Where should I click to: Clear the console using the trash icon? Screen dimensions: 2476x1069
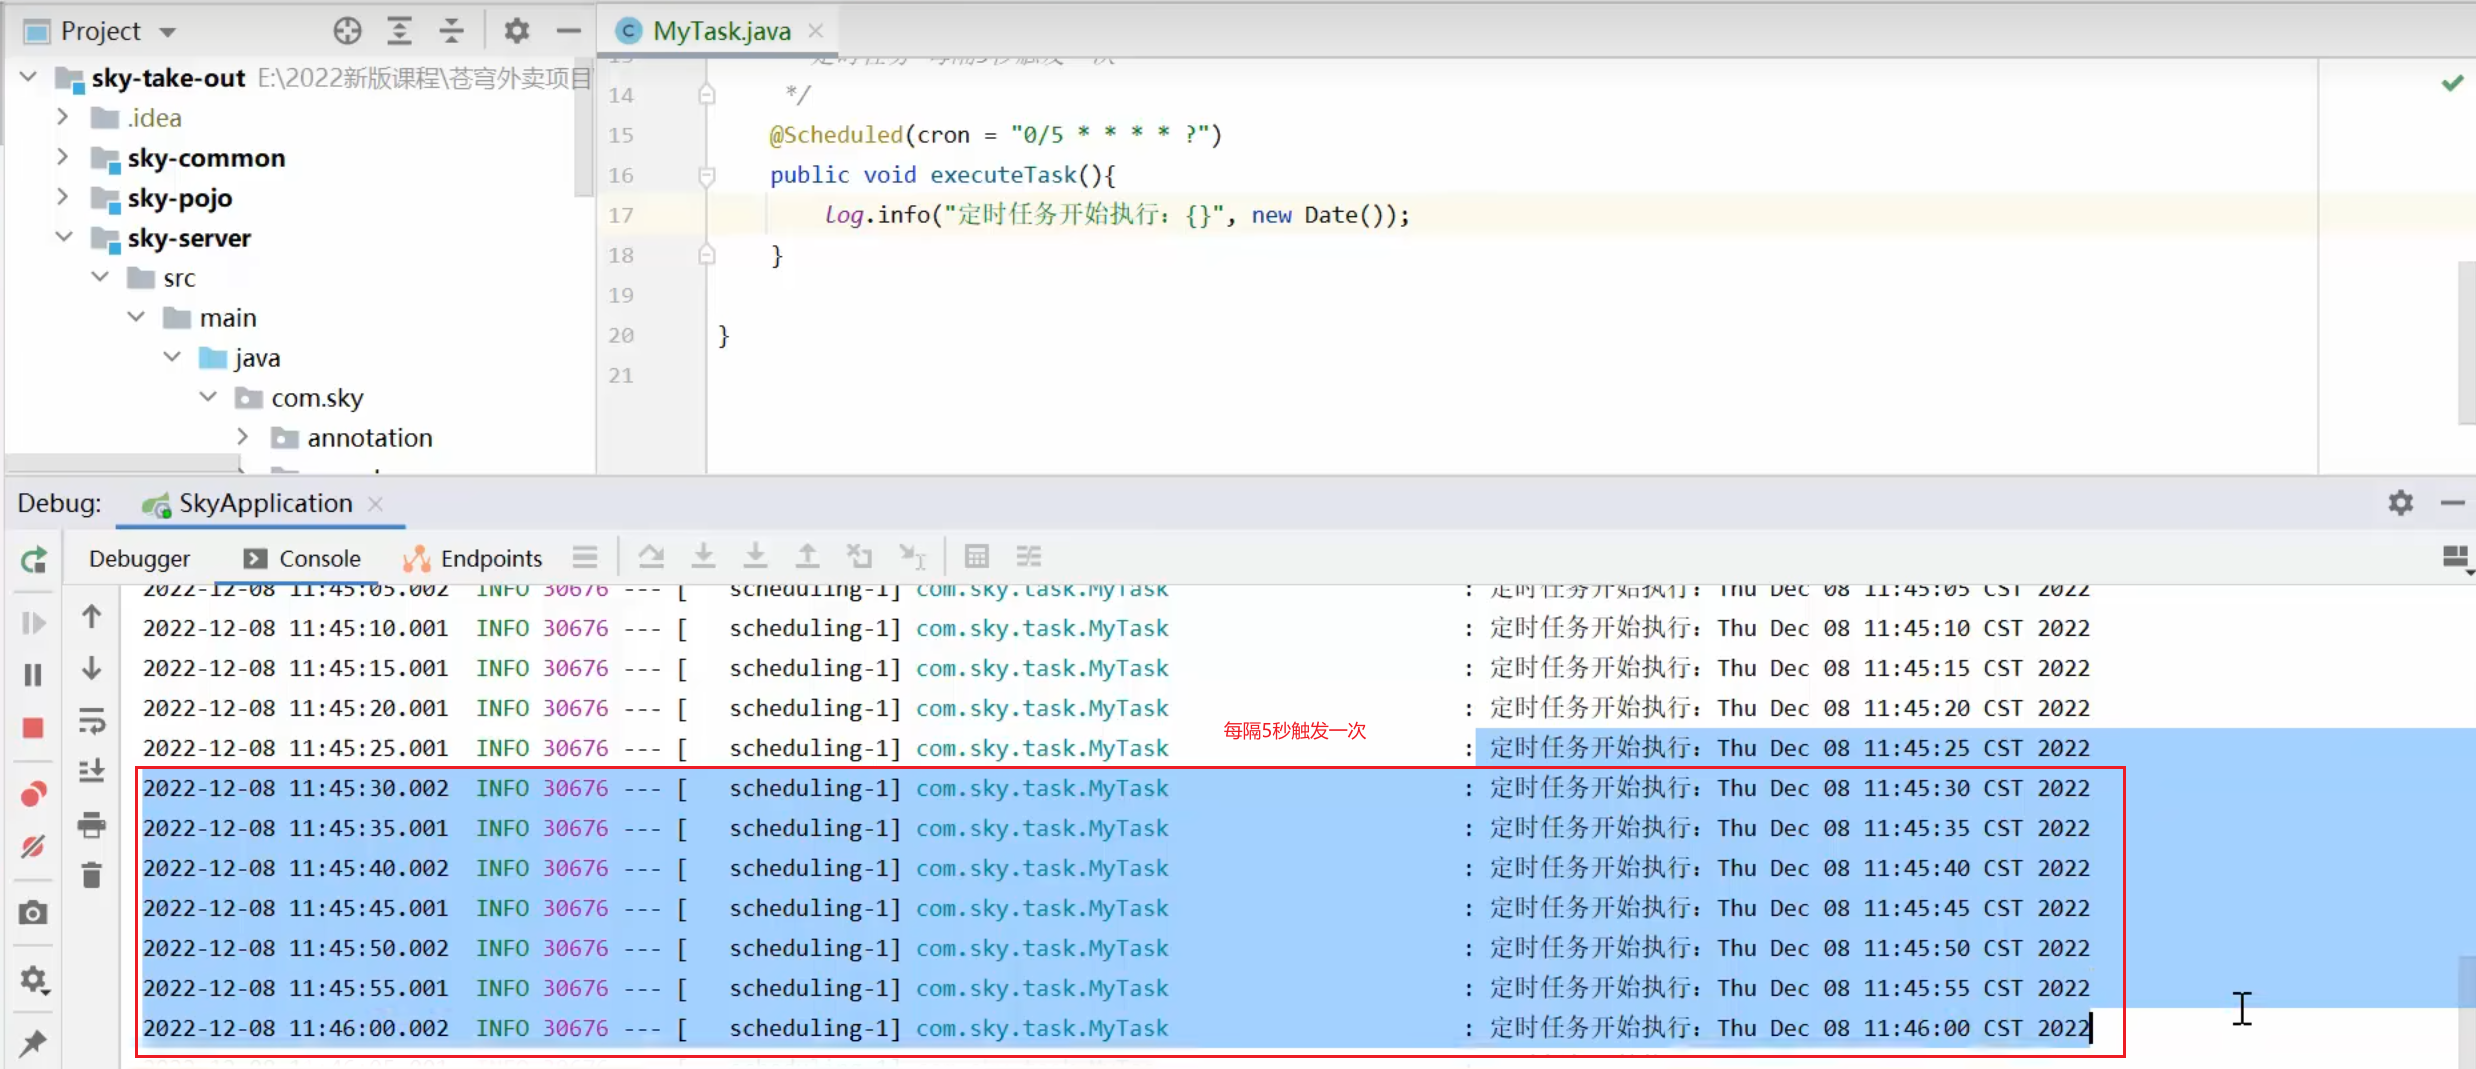(x=91, y=875)
